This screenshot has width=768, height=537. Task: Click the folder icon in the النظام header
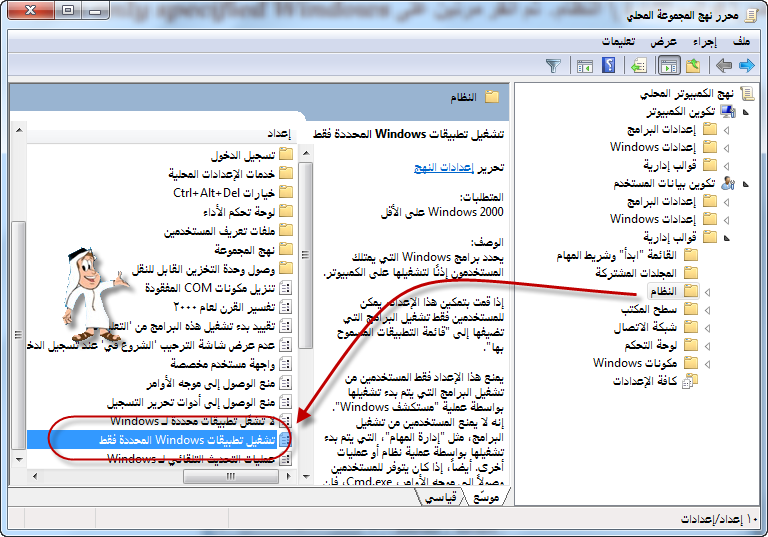click(x=492, y=97)
